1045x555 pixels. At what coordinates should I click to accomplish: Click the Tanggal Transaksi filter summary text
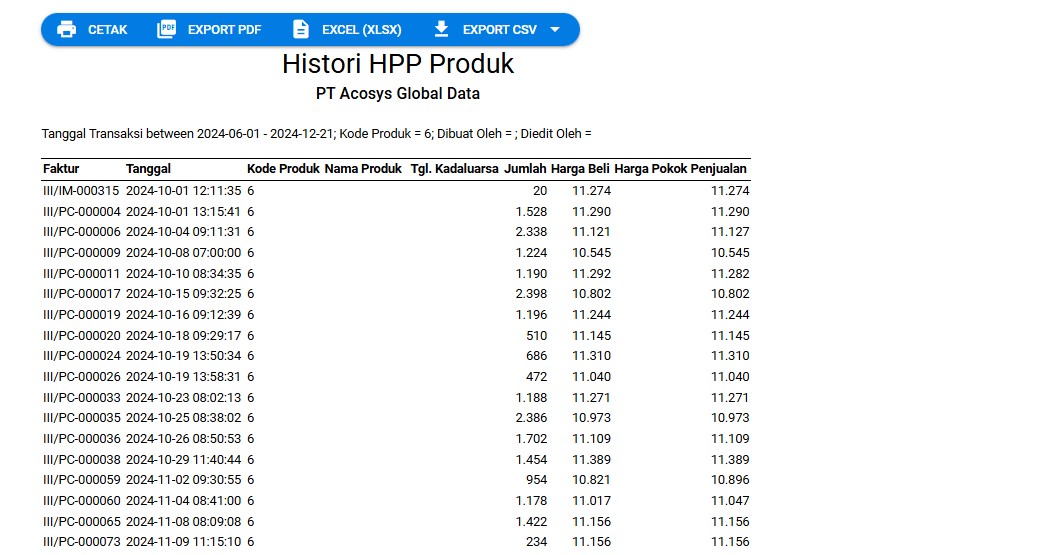point(316,134)
